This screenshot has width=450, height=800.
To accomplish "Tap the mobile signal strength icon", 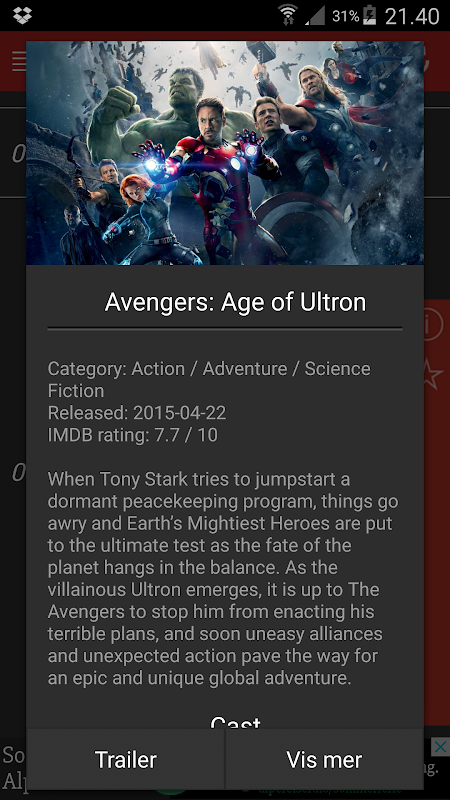I will pyautogui.click(x=315, y=16).
